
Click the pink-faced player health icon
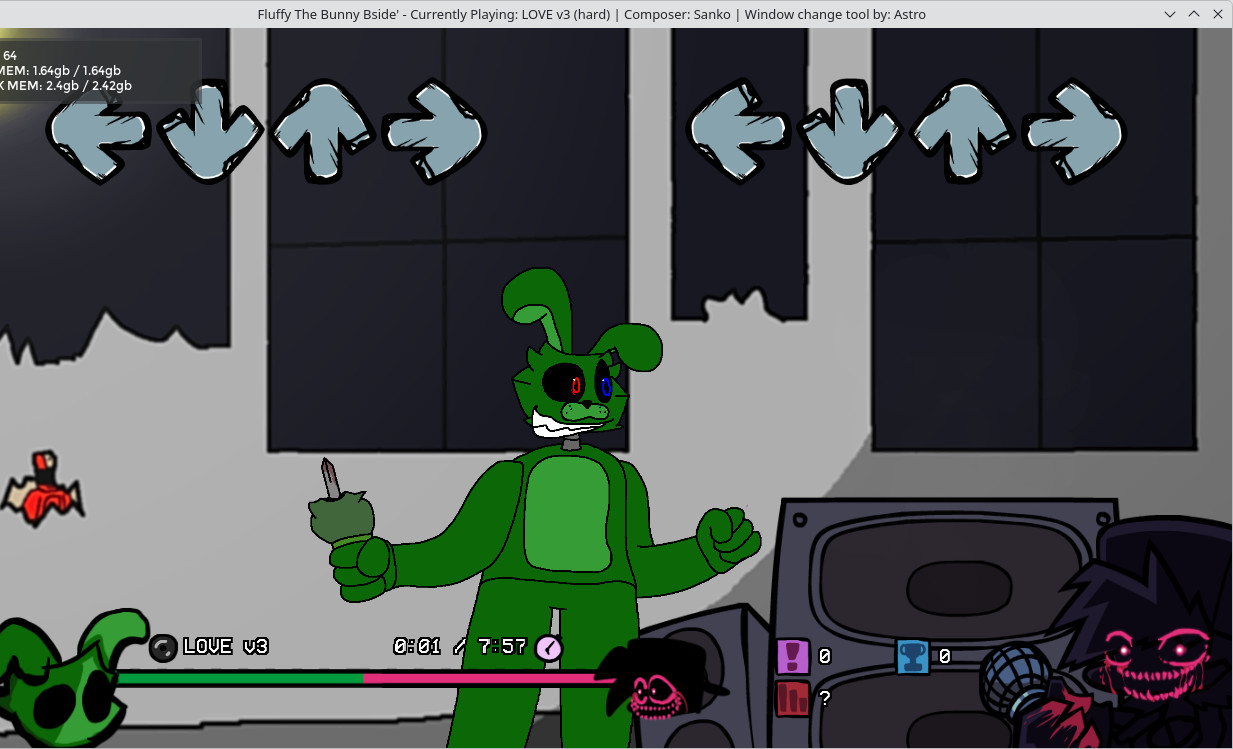(661, 678)
